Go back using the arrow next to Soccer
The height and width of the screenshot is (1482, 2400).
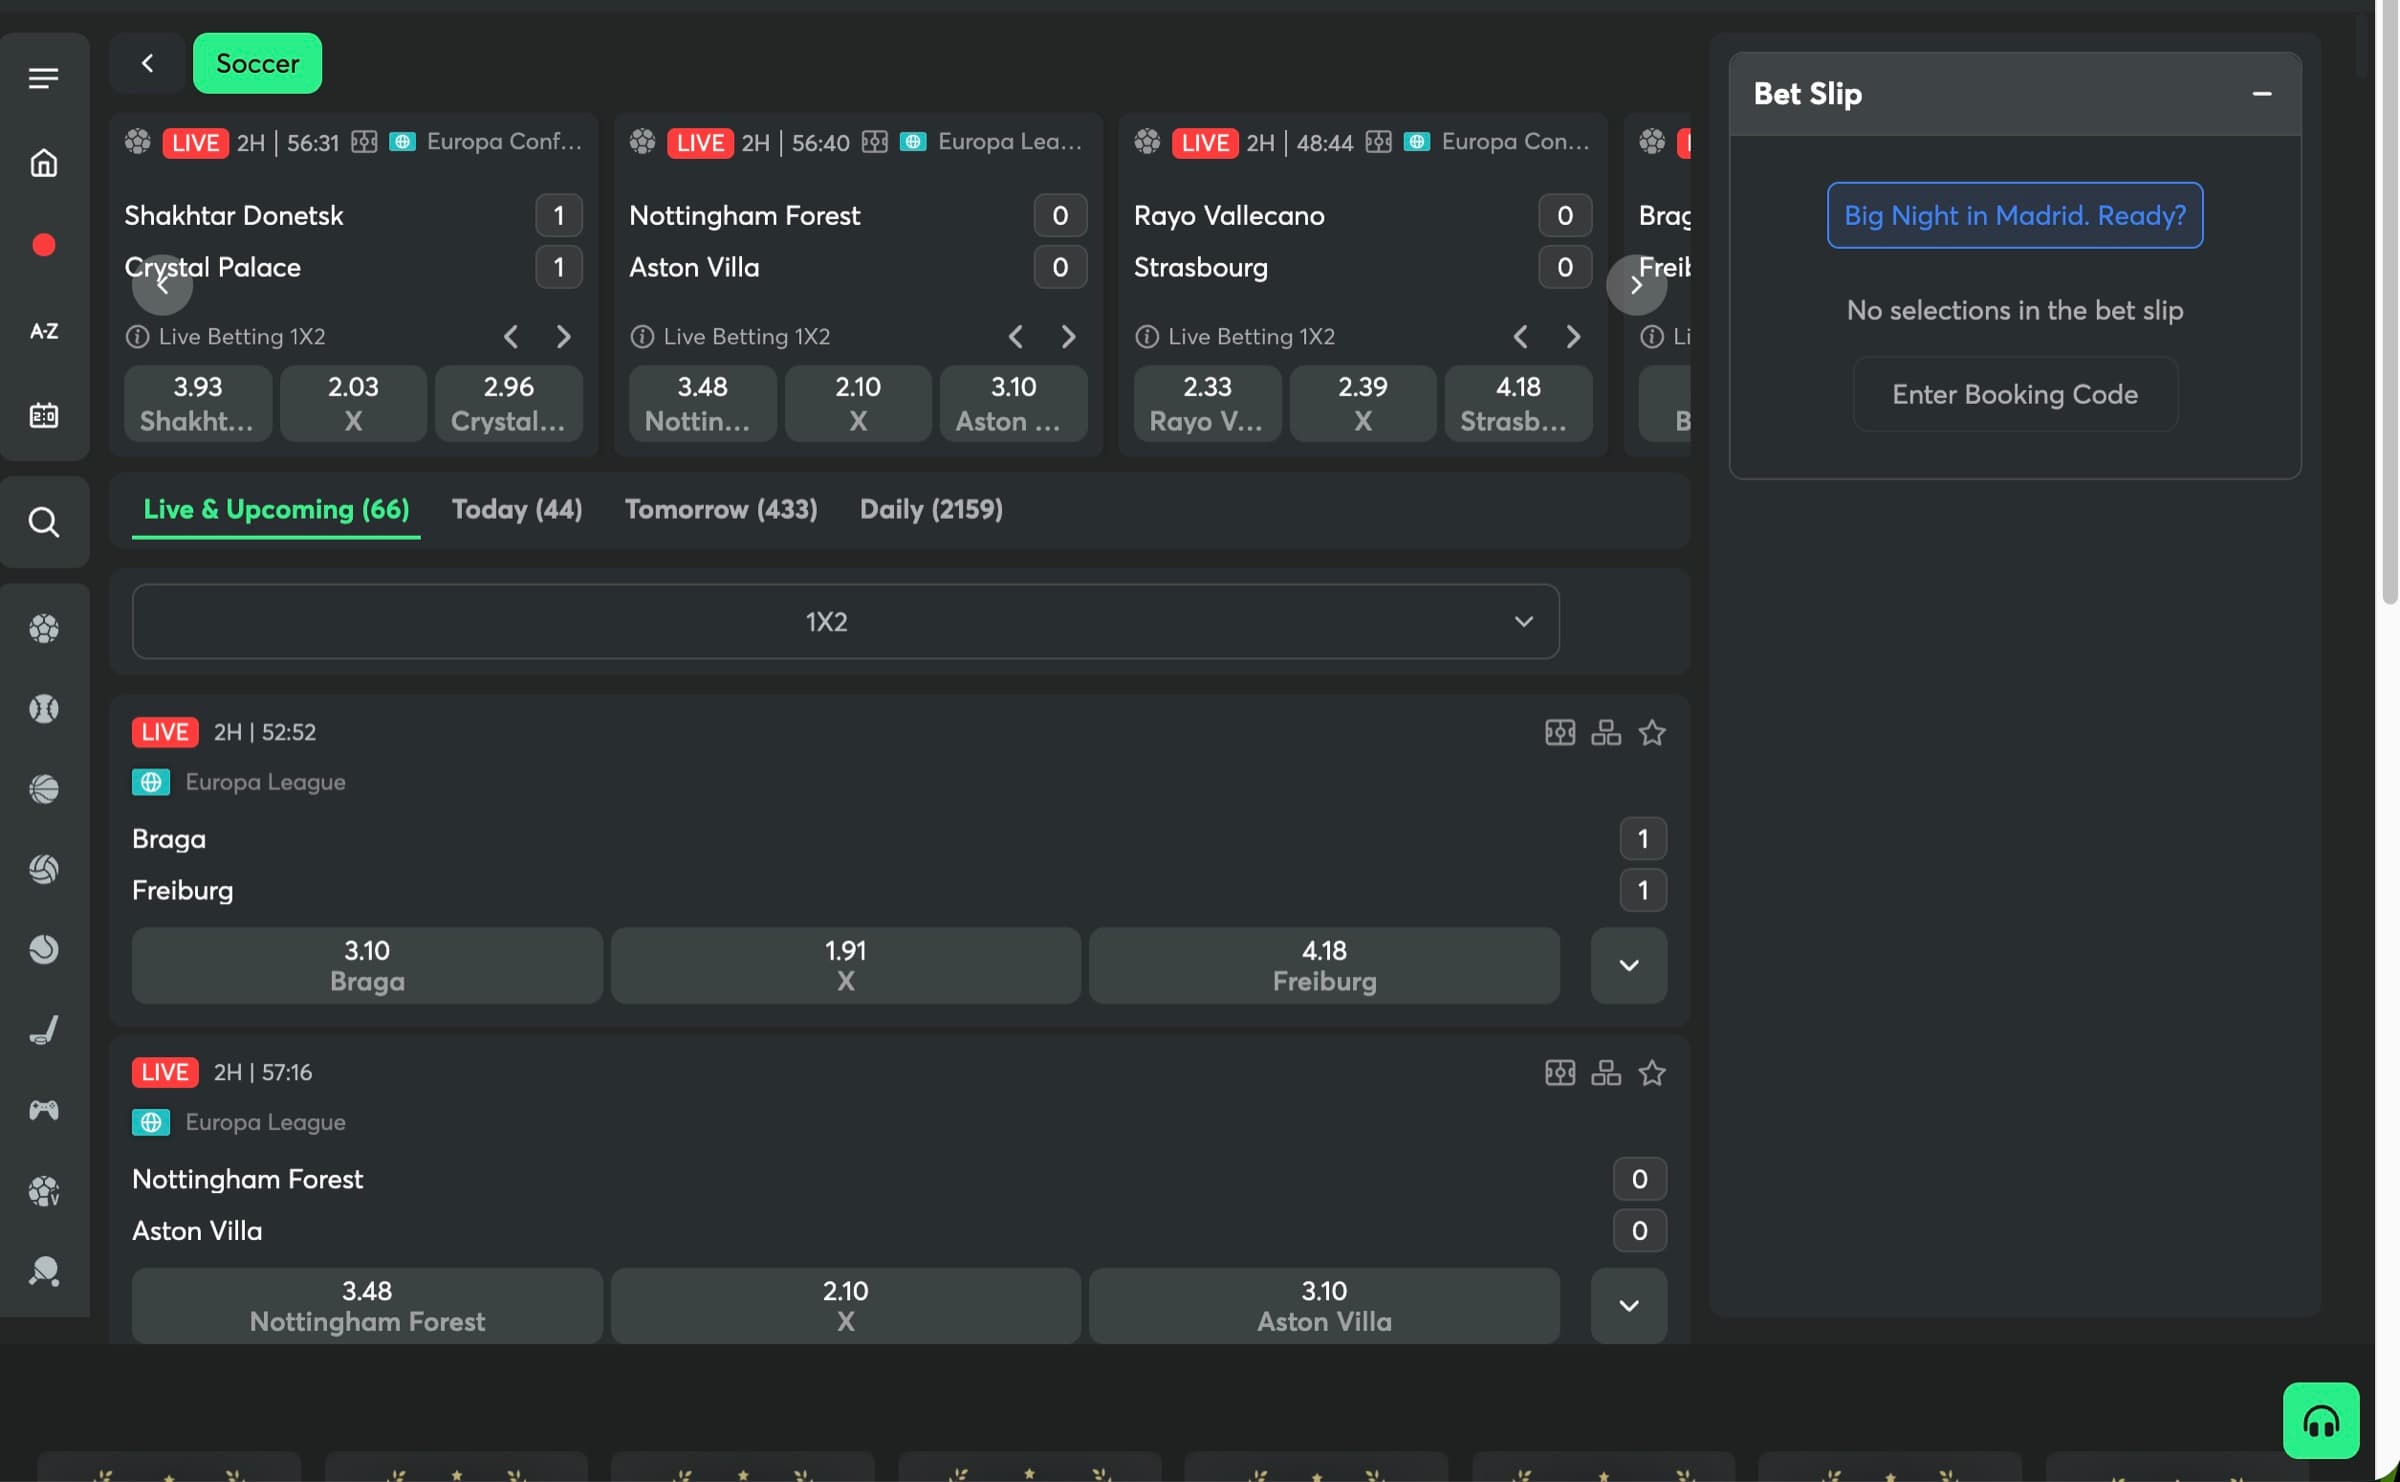coord(147,63)
